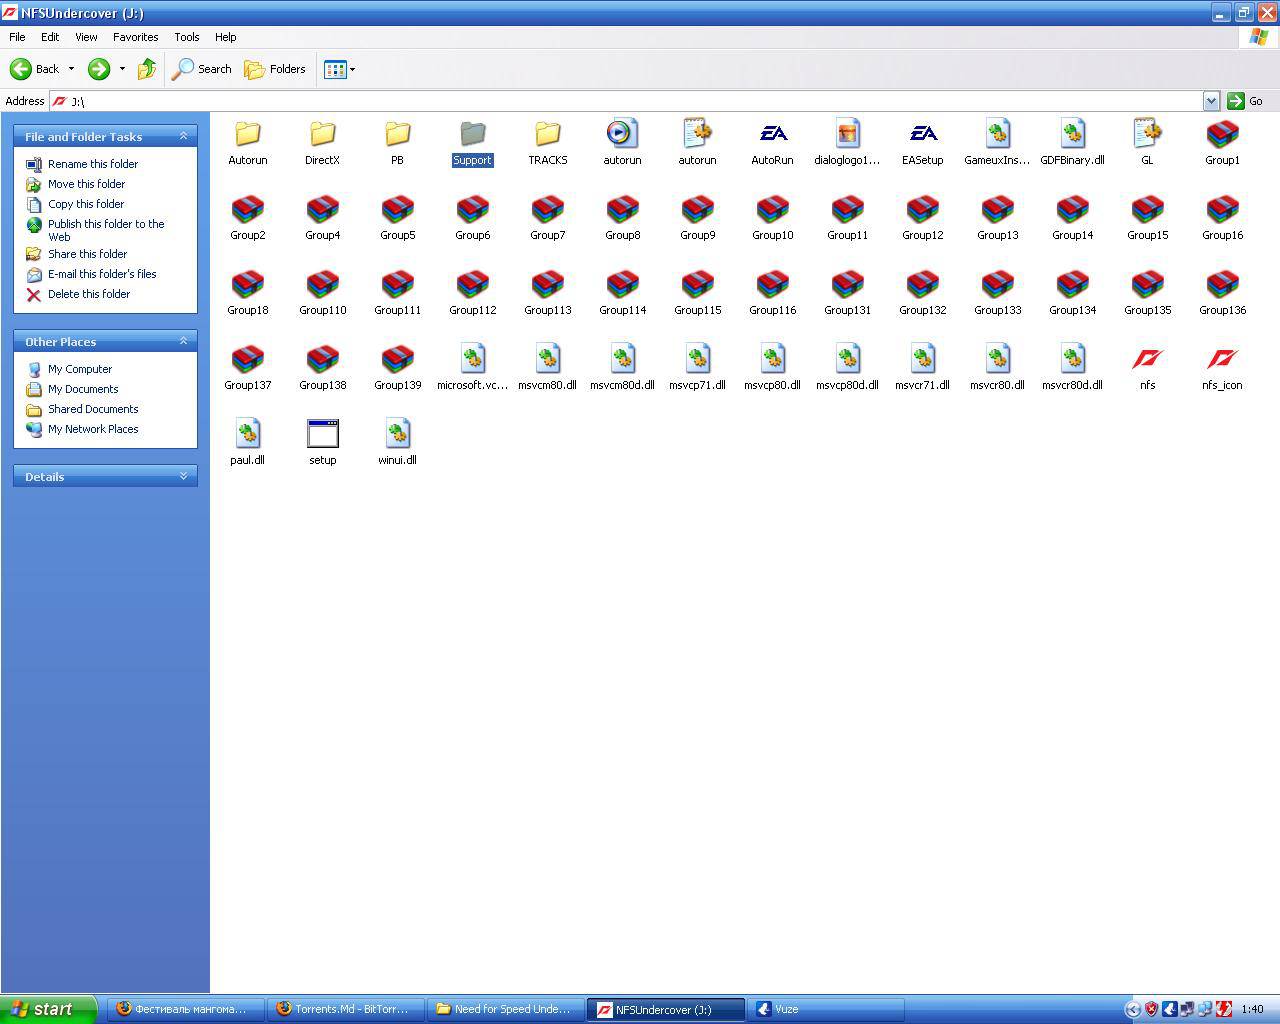The width and height of the screenshot is (1280, 1024).
Task: Select the GL configuration file icon
Action: point(1147,133)
